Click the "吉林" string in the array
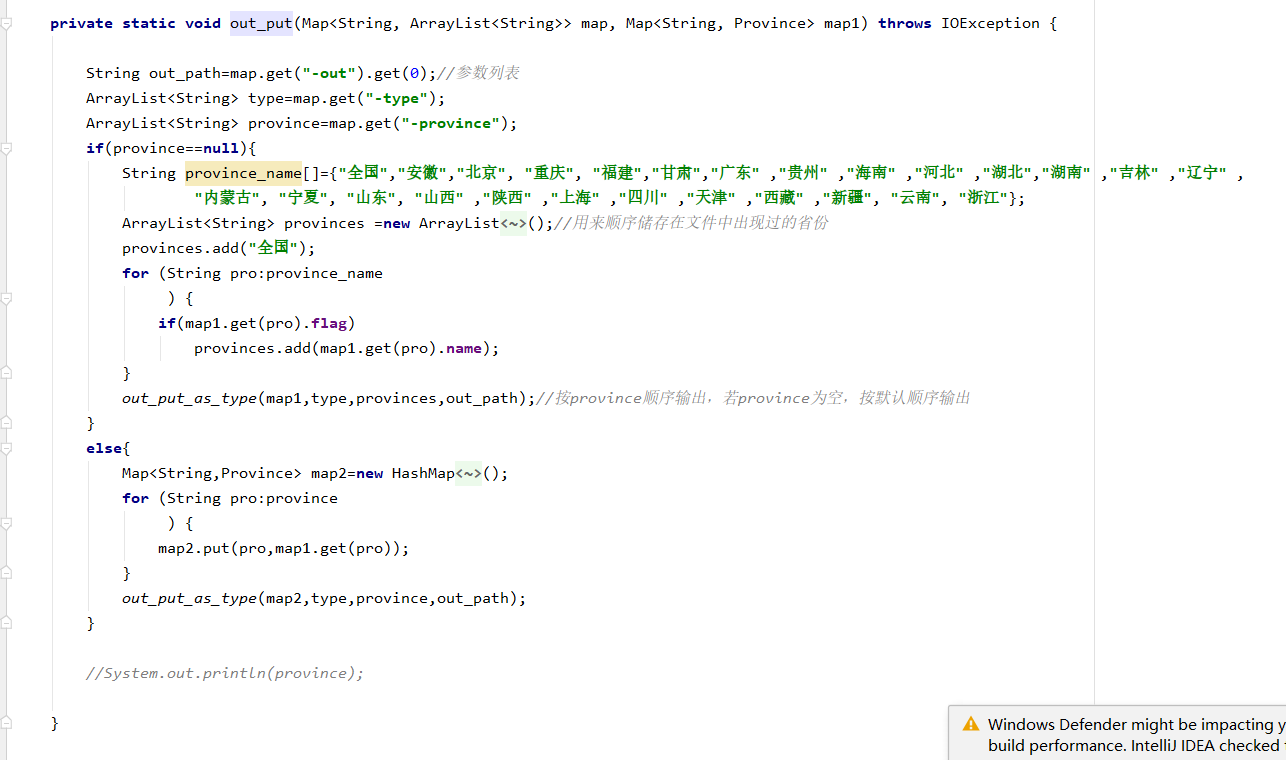1286x760 pixels. click(x=1134, y=173)
